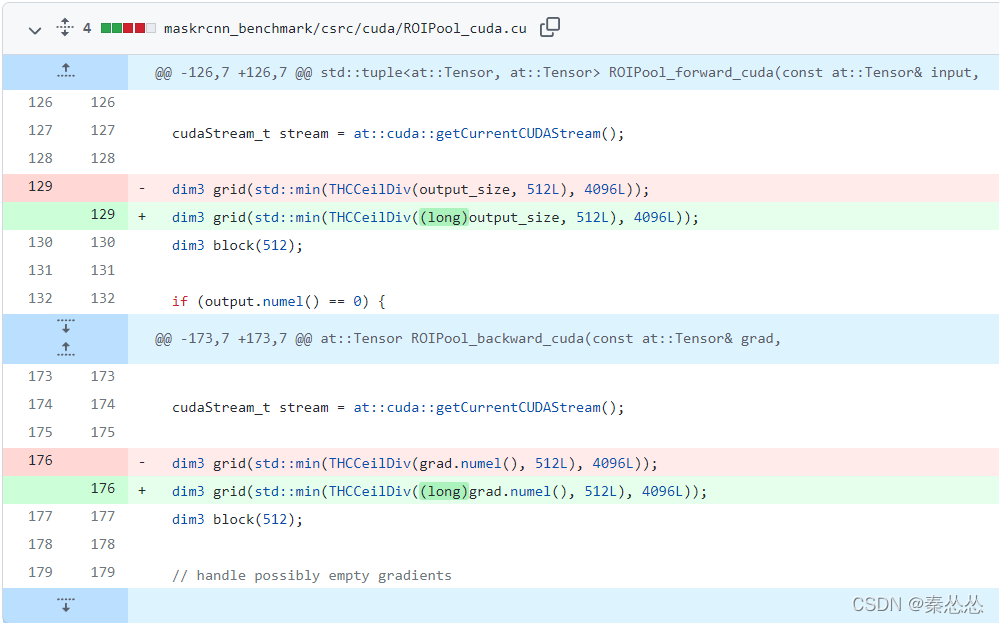Click the highlighted (long) on line 176
Screen dimensions: 999x623
click(444, 491)
